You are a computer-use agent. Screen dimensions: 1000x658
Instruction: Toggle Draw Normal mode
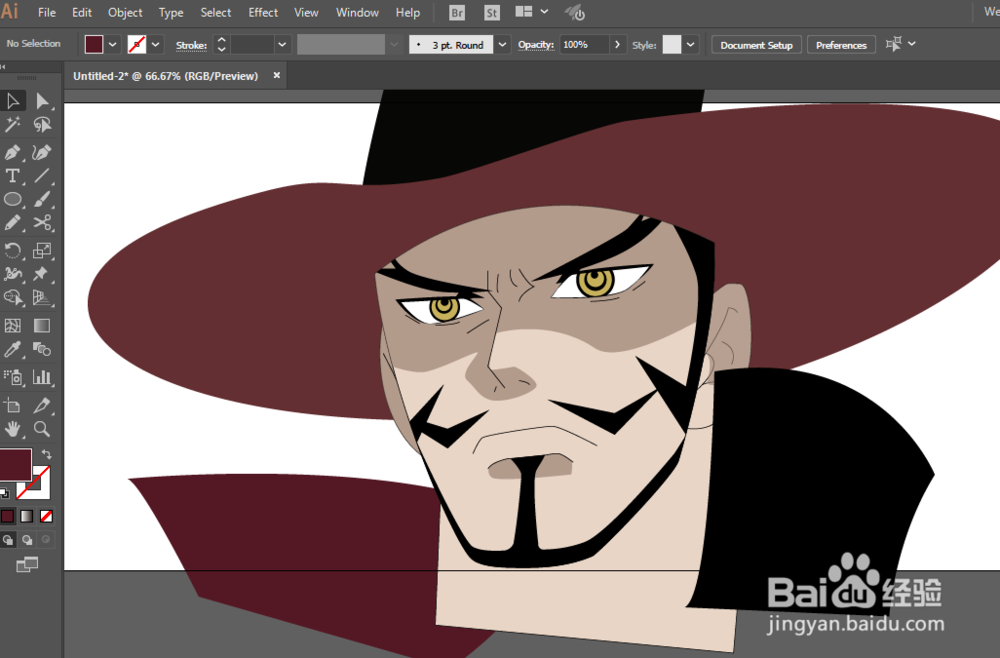[8, 540]
